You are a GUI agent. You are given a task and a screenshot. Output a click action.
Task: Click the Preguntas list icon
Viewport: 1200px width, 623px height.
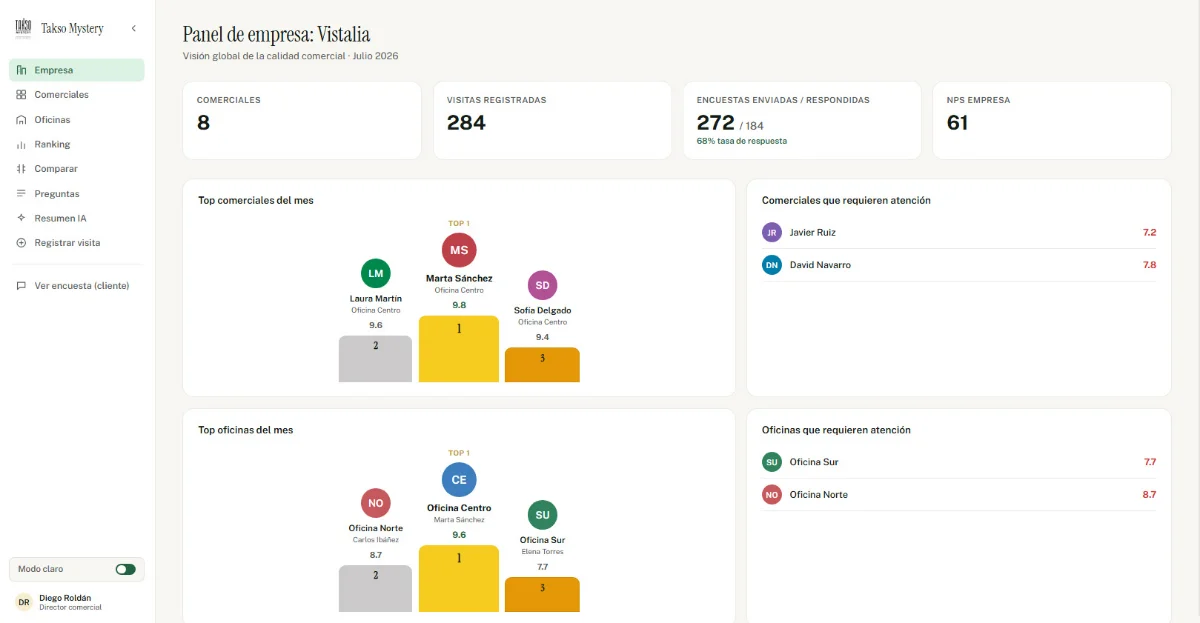pyautogui.click(x=22, y=194)
